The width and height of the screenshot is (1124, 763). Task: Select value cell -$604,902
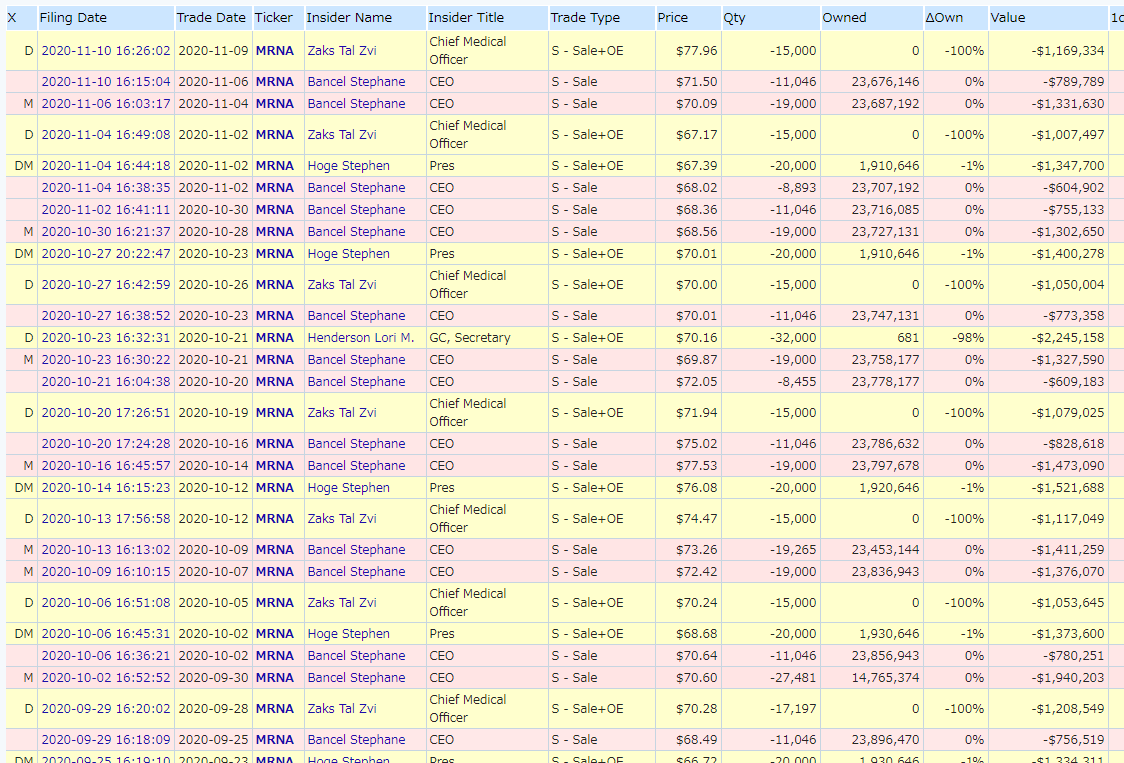pyautogui.click(x=1073, y=188)
